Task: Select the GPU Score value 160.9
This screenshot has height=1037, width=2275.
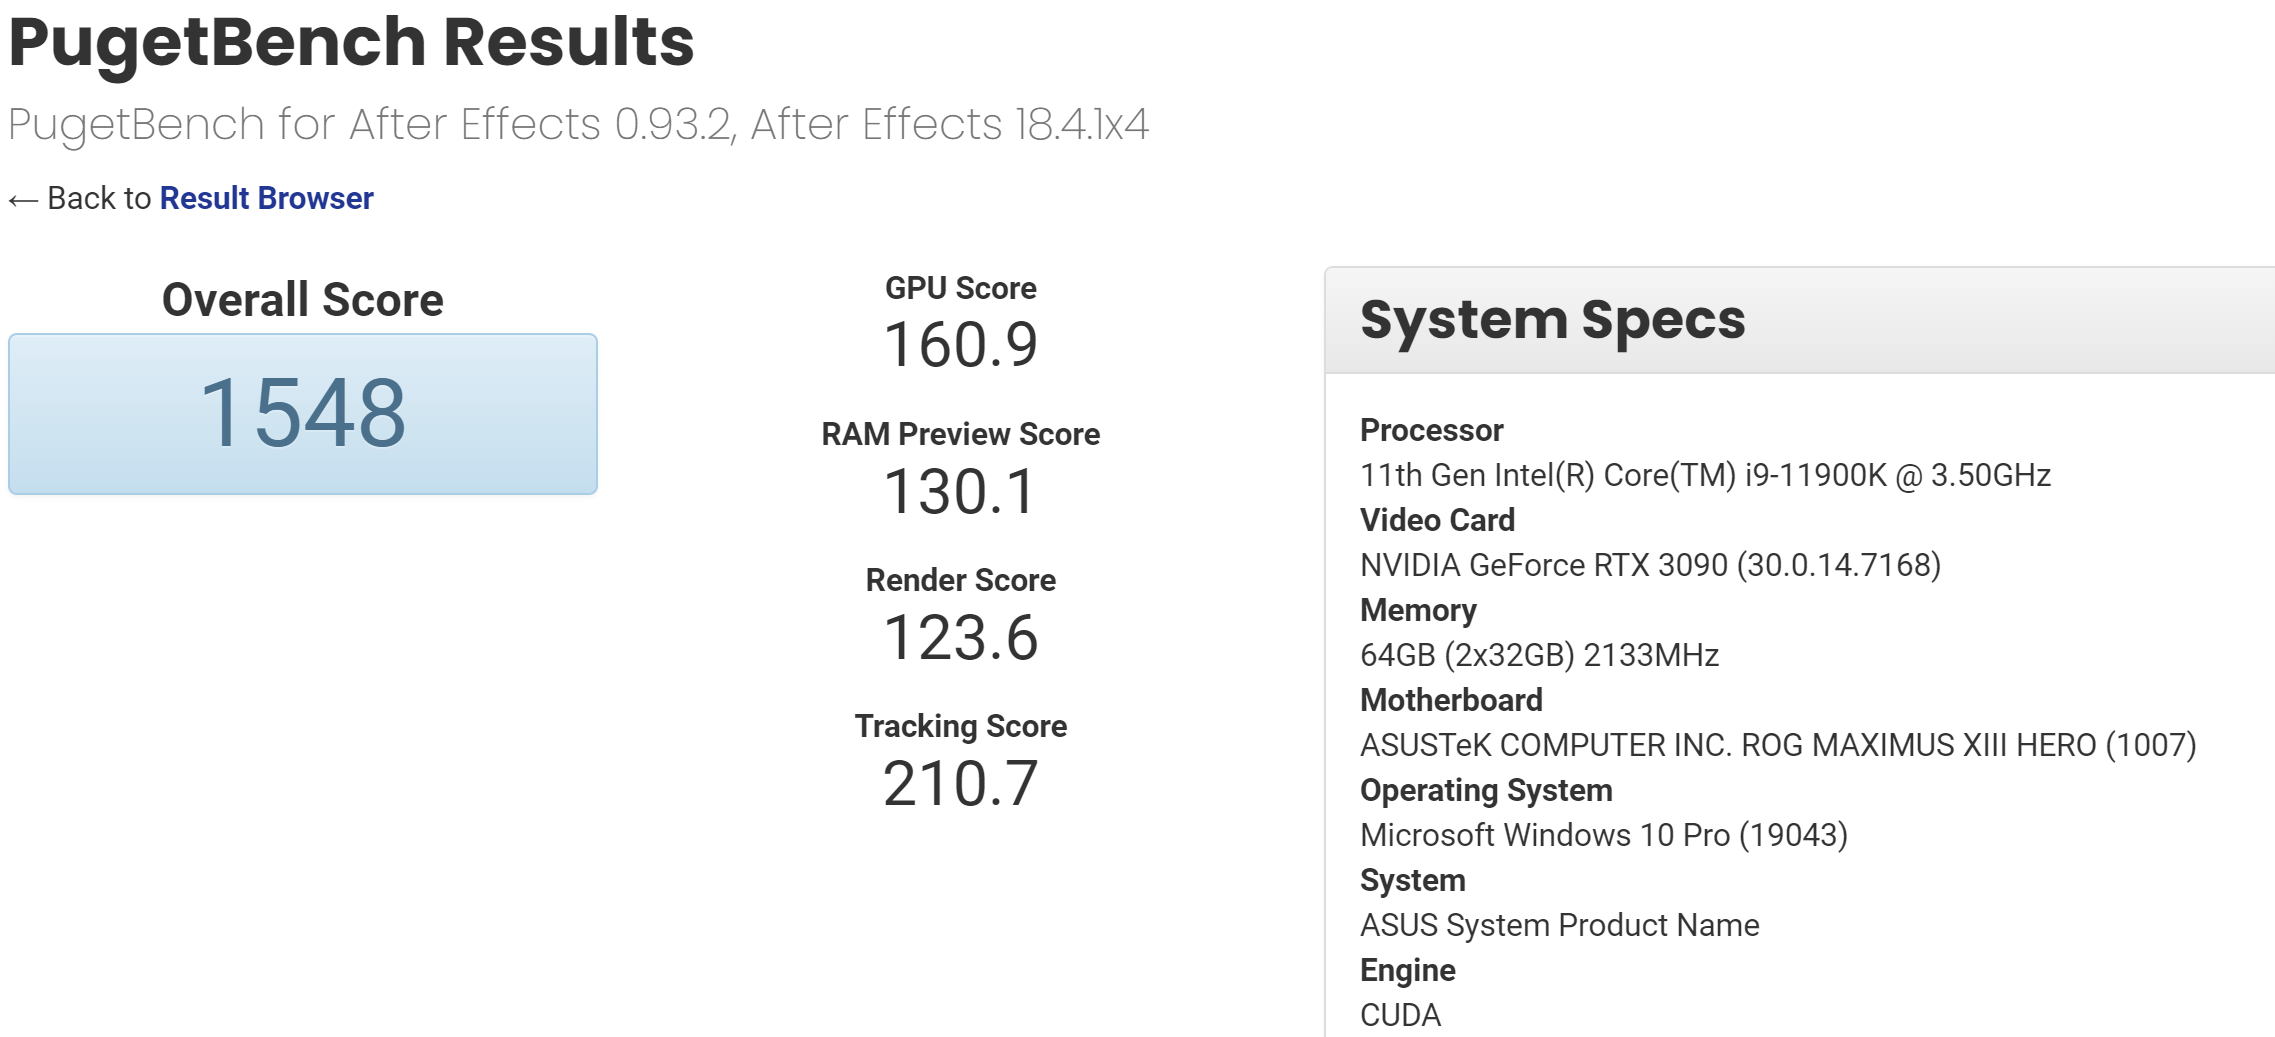Action: pos(960,345)
